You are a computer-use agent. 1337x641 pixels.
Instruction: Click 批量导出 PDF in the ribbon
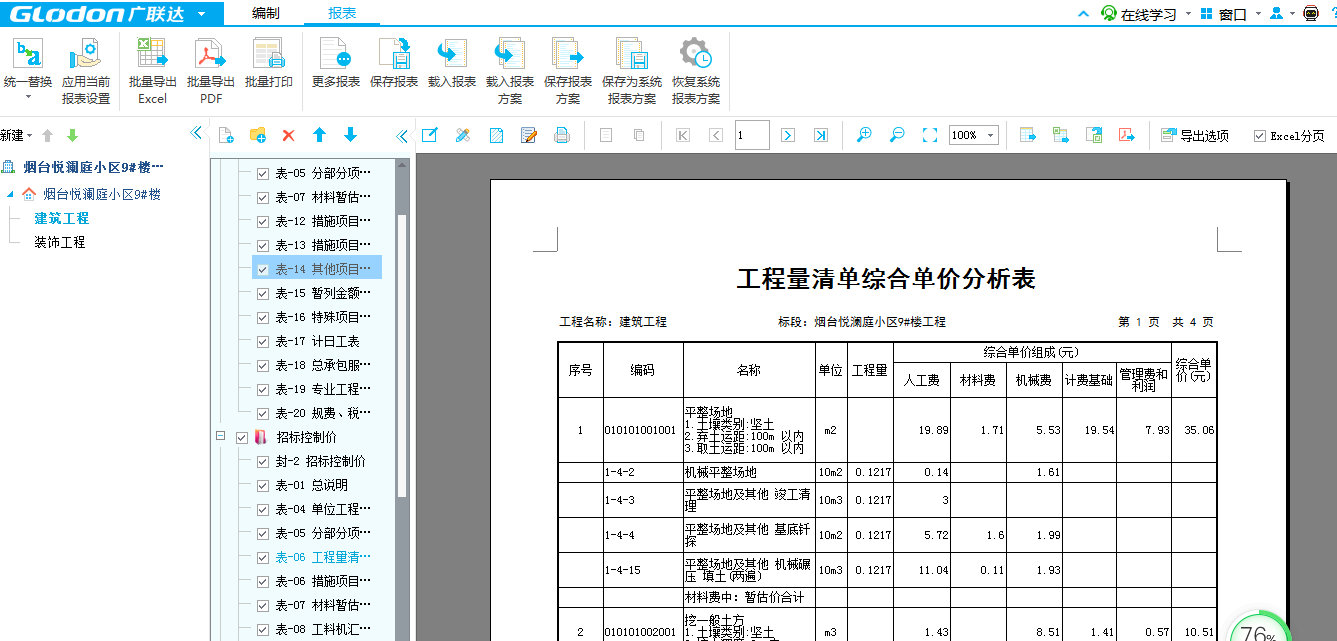210,71
